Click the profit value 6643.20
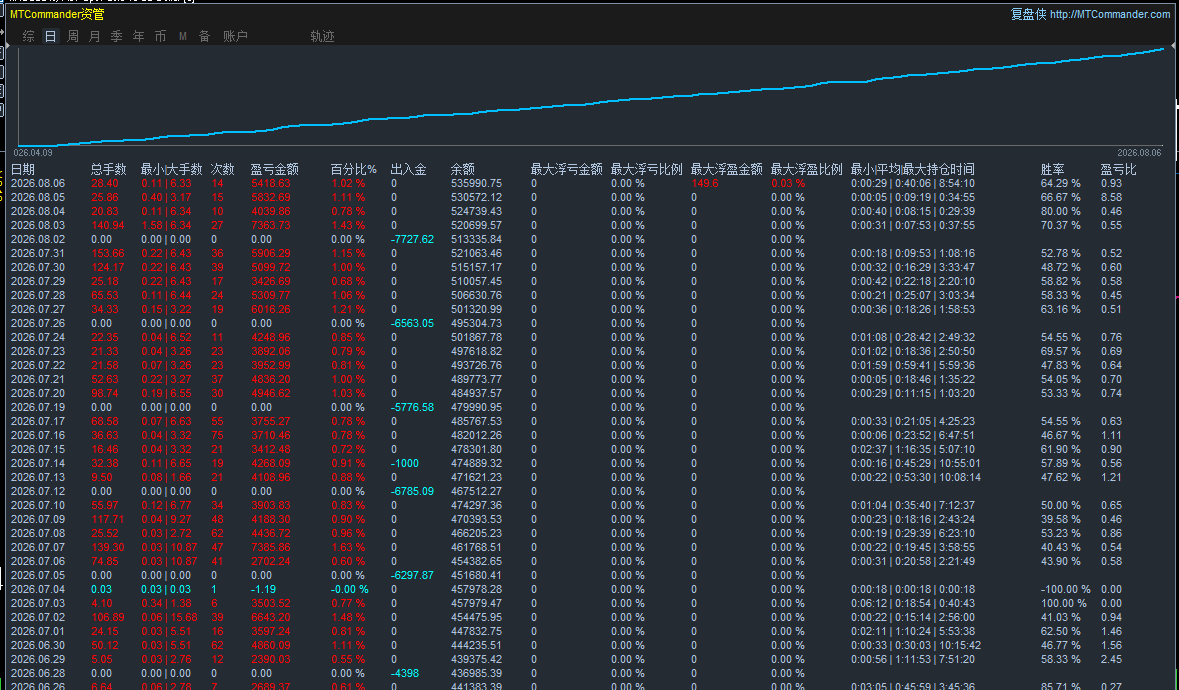Image resolution: width=1179 pixels, height=690 pixels. (x=271, y=617)
